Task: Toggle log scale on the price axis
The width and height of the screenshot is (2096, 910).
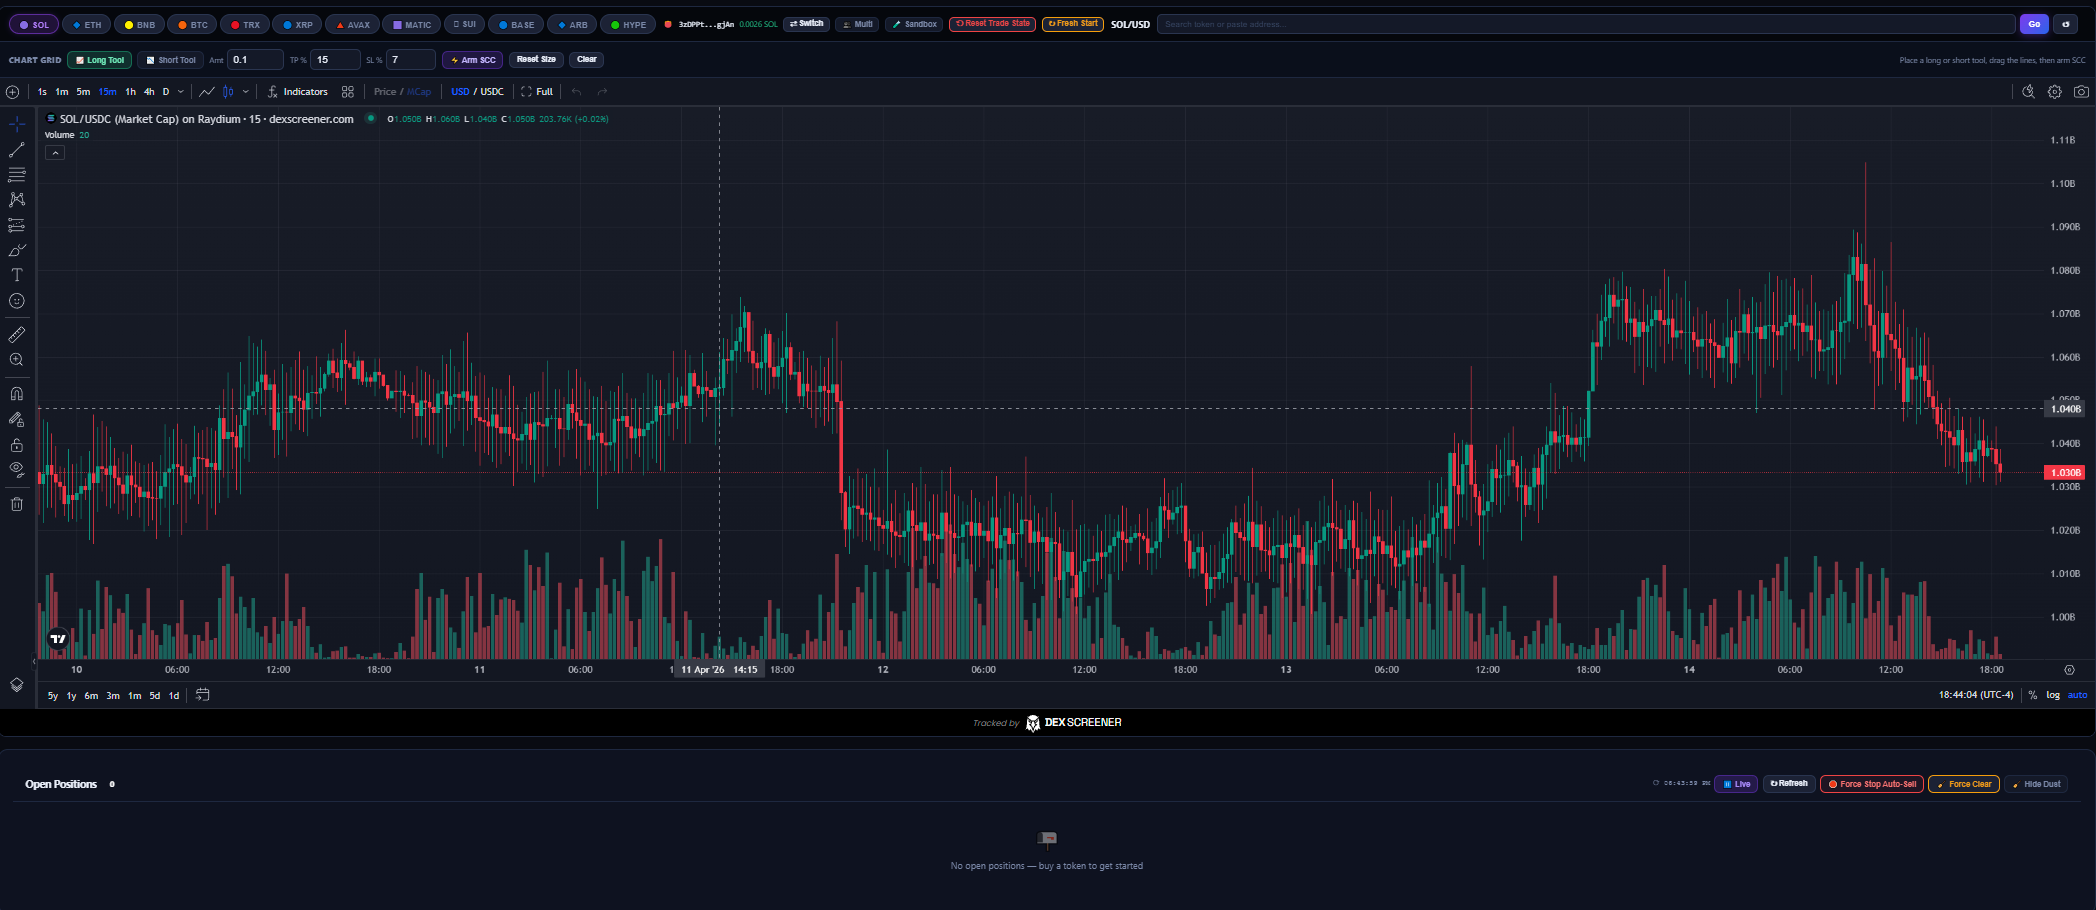Action: click(2051, 694)
